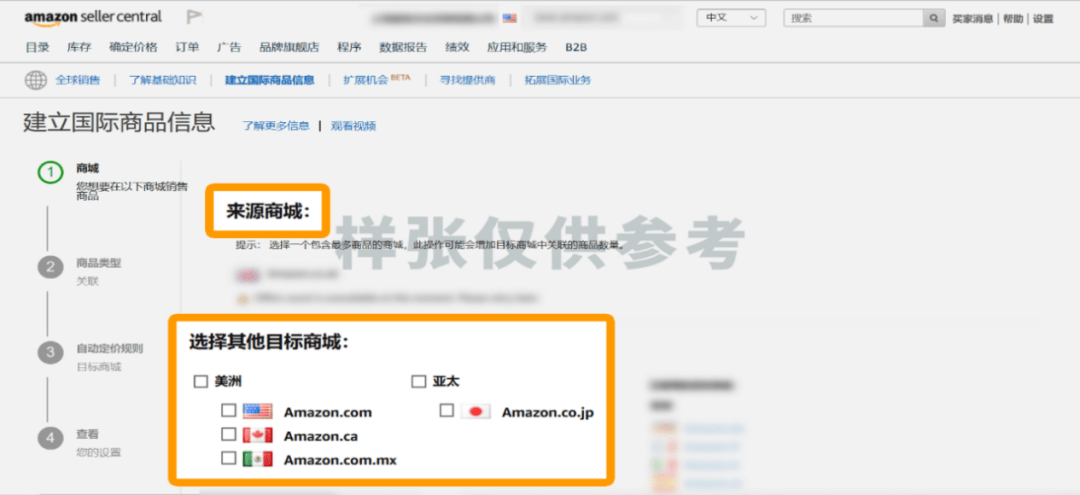Tick the Amazon.co.jp checkbox
Viewport: 1080px width, 495px height.
(x=447, y=411)
